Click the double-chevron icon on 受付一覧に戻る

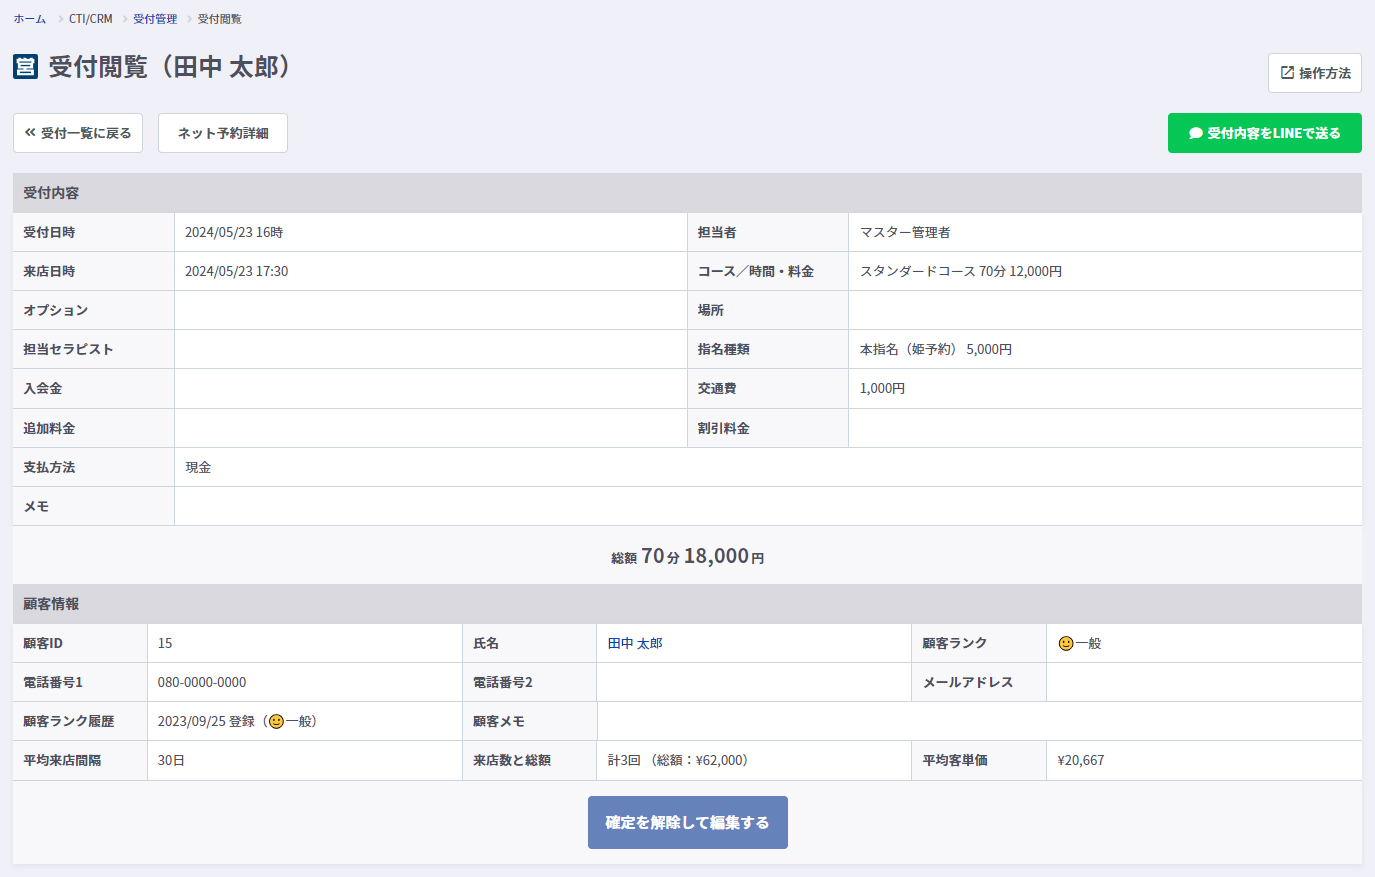(30, 133)
